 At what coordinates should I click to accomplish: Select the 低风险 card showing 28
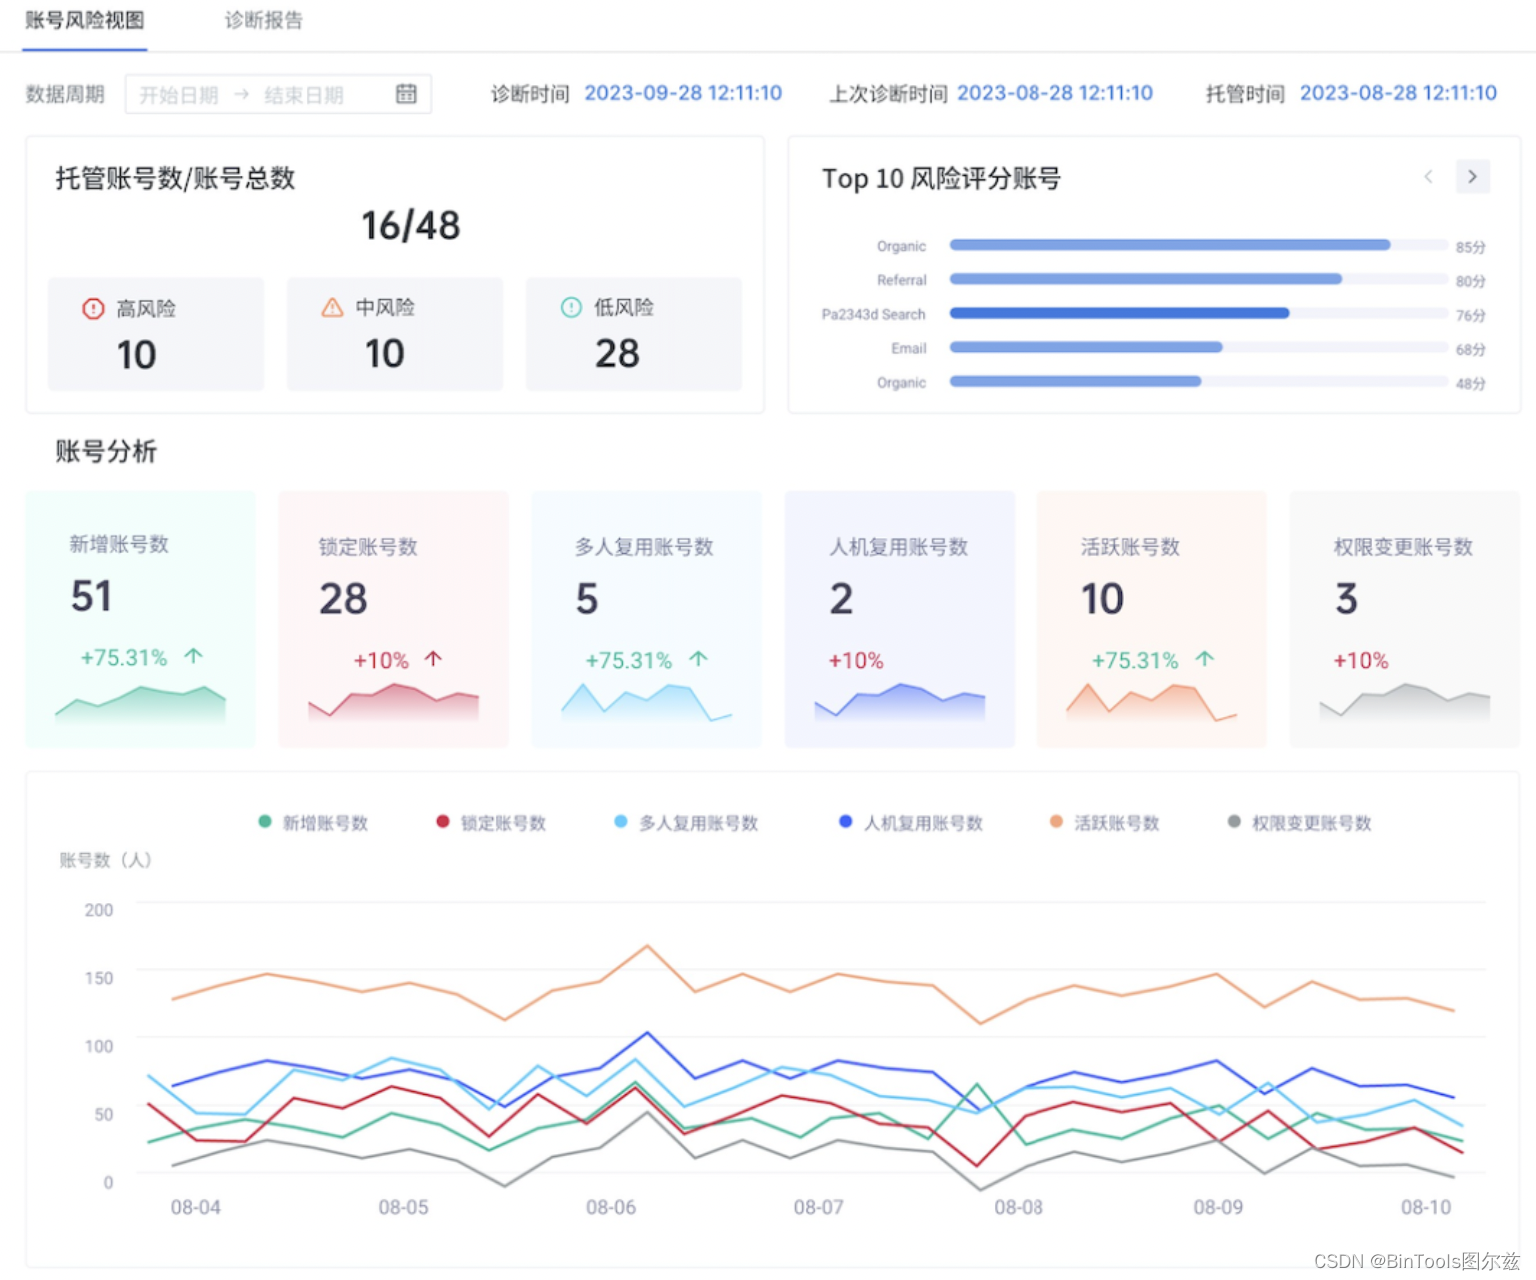coord(634,334)
